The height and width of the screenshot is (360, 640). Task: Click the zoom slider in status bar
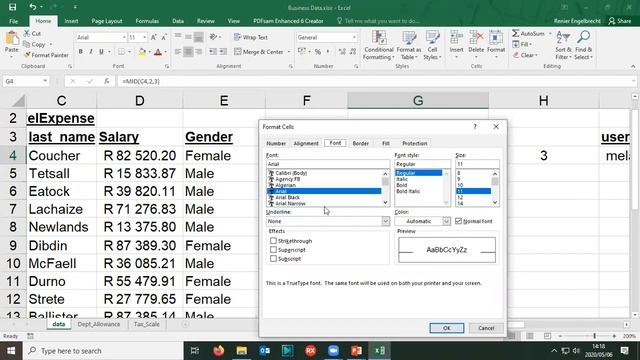tap(594, 336)
